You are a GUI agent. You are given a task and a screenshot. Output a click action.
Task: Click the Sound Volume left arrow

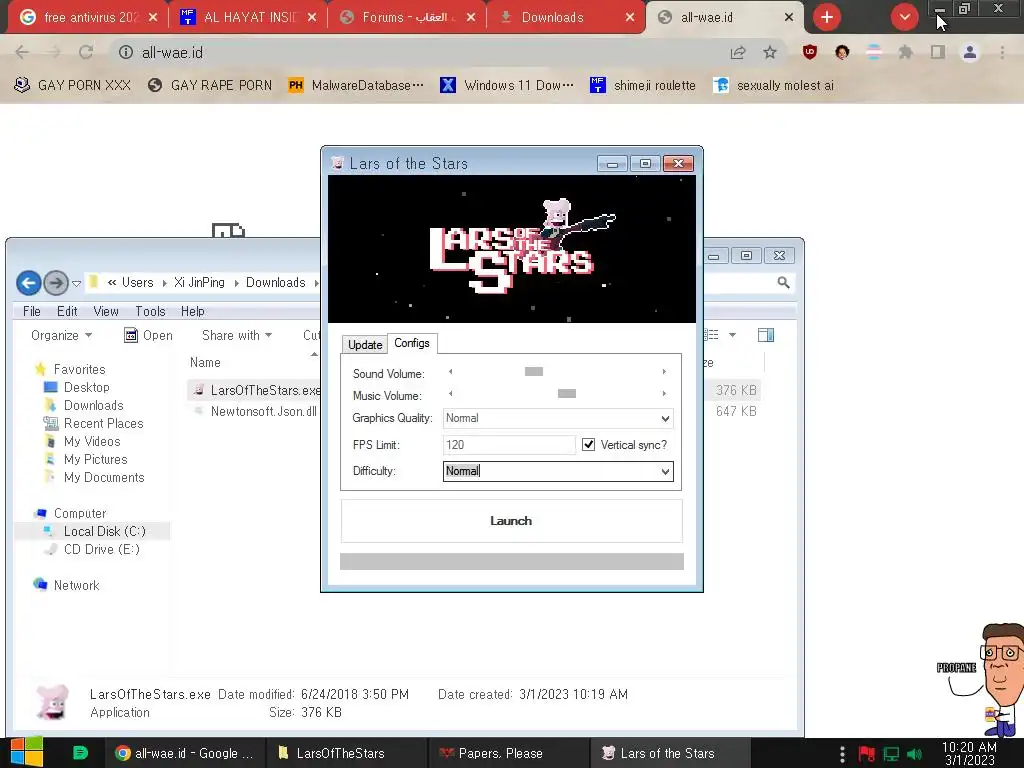point(451,372)
